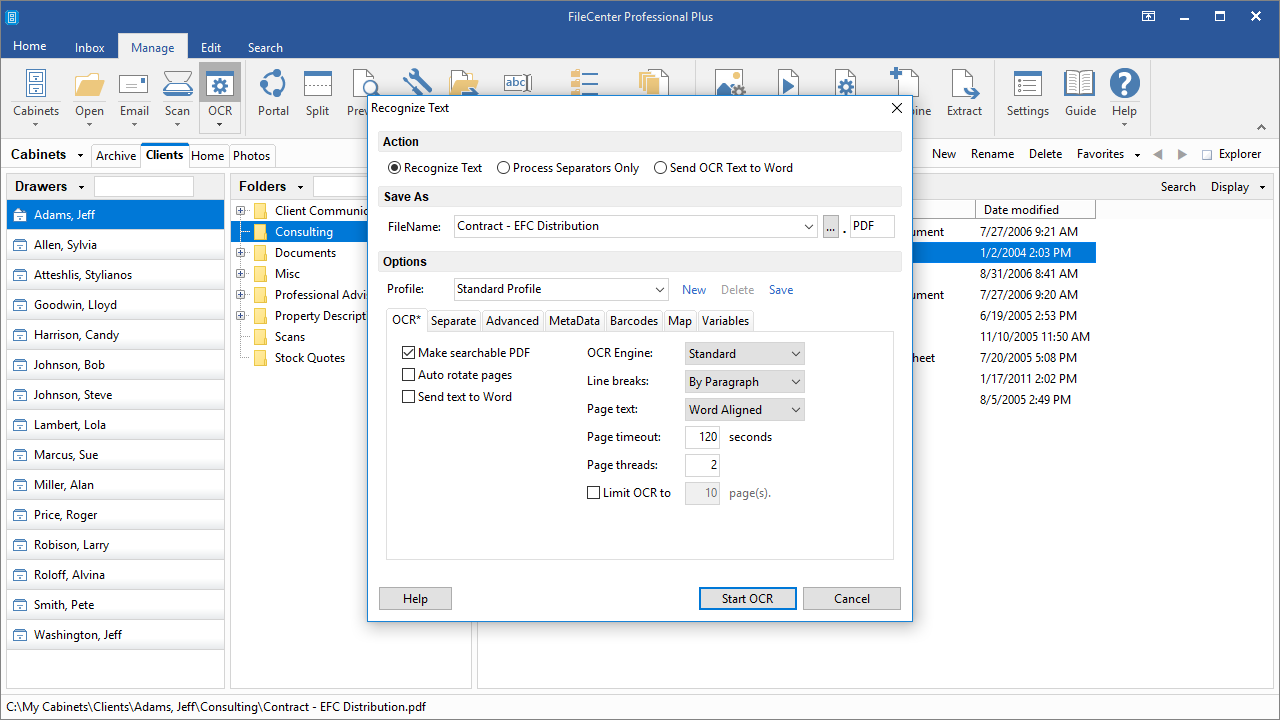Viewport: 1280px width, 720px height.
Task: Open the Inbox ribbon tab
Action: pos(90,47)
